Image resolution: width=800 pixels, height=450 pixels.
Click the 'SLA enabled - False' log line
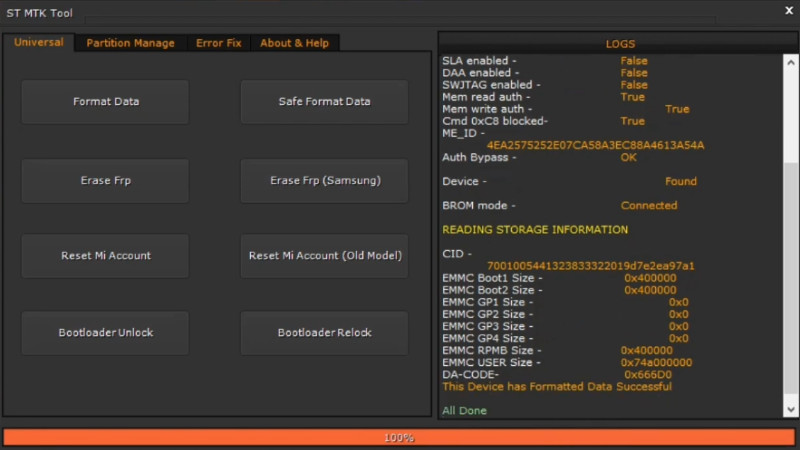coord(544,61)
